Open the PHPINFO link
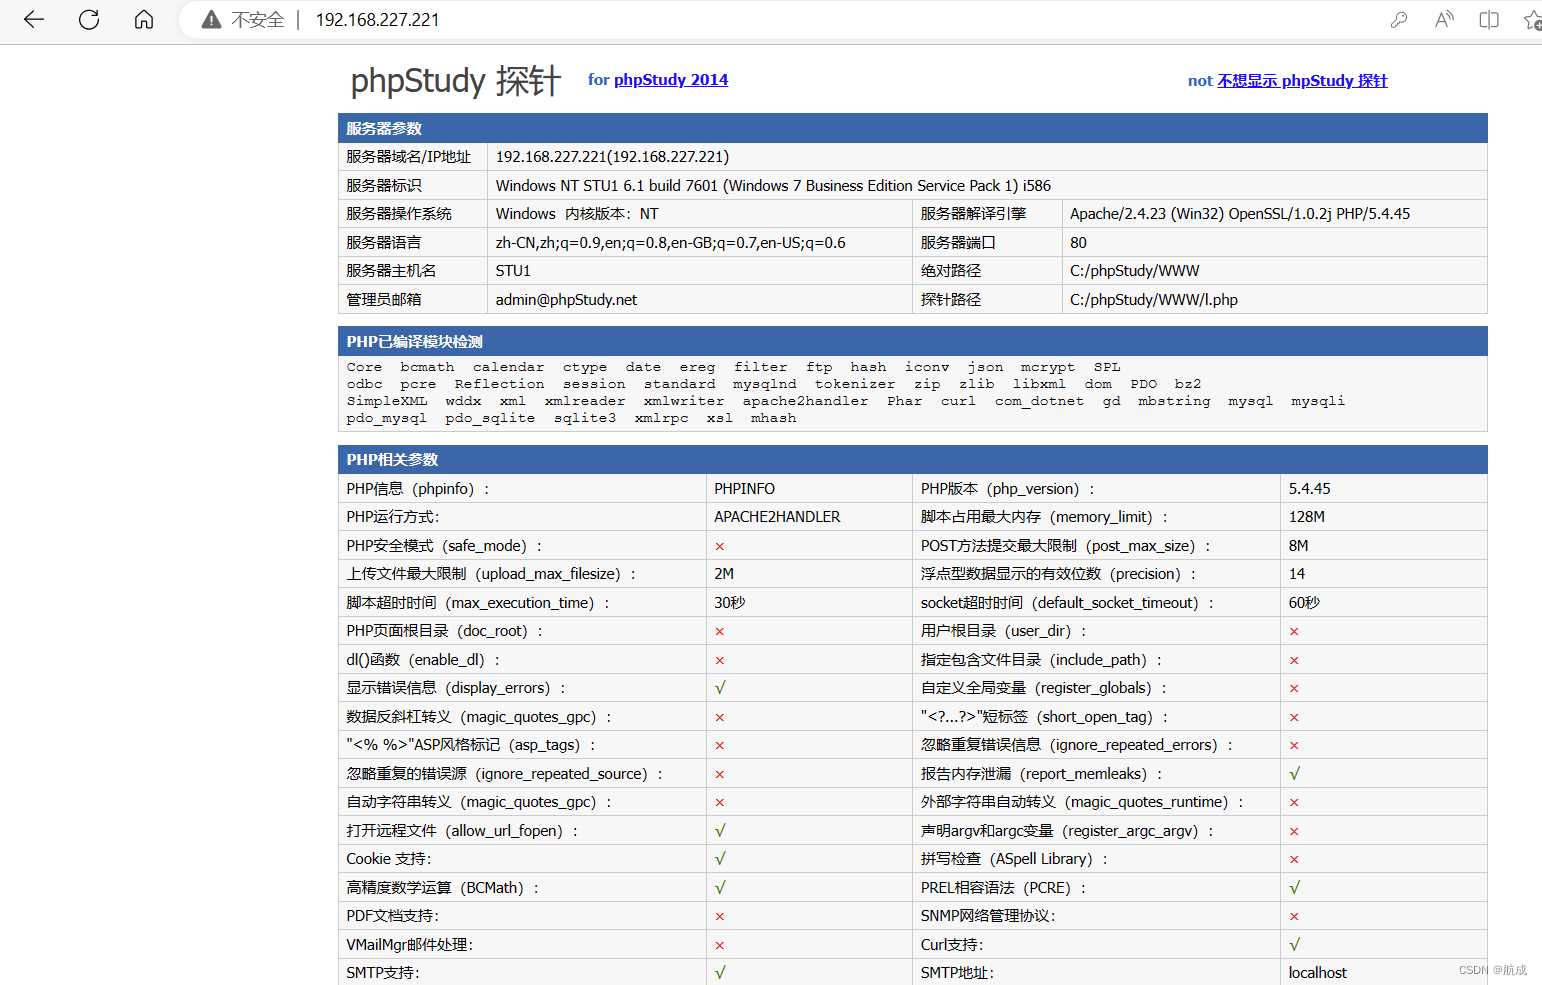 (x=744, y=489)
